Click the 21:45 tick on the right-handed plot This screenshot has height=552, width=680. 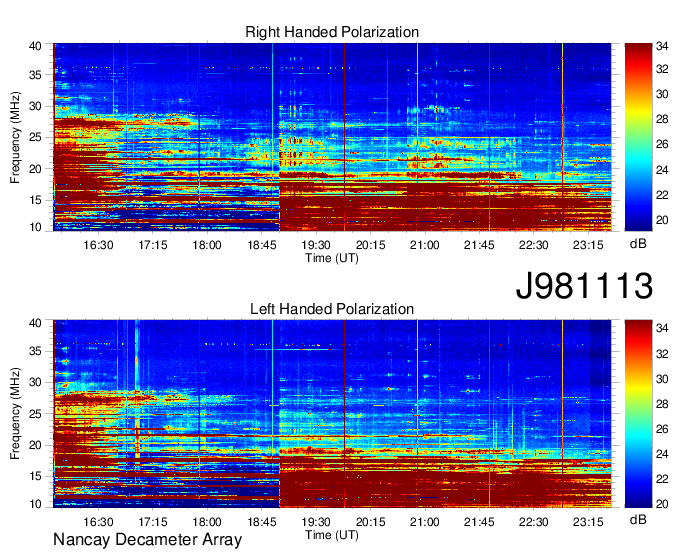tap(479, 245)
